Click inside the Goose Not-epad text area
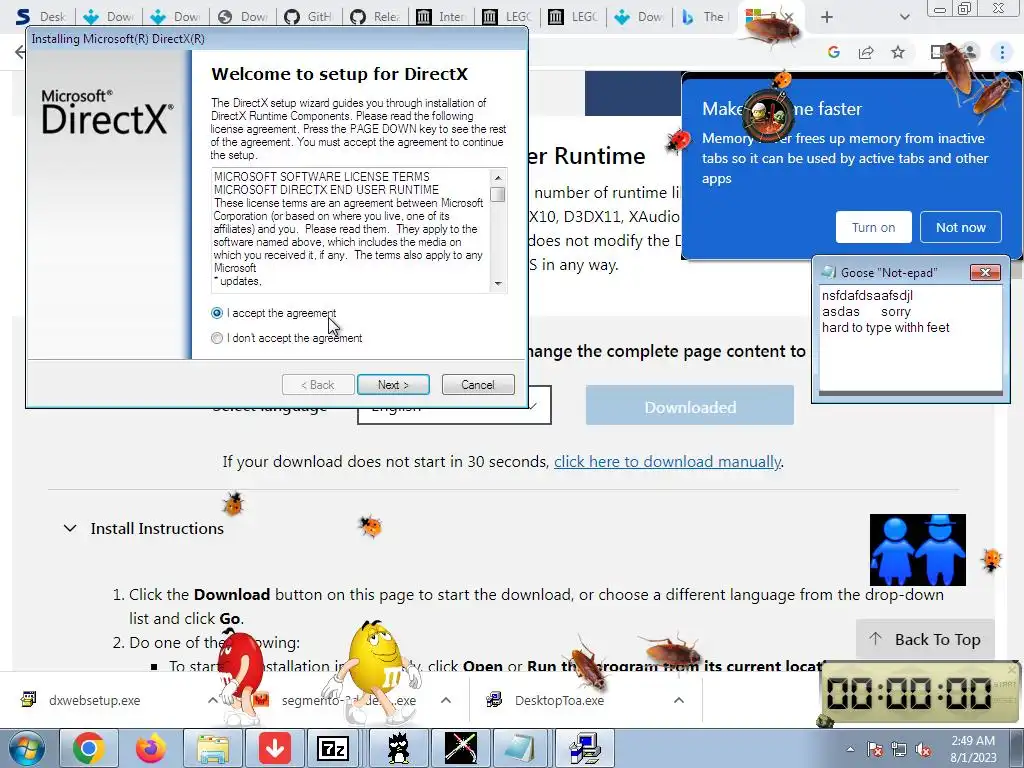This screenshot has width=1024, height=768. (x=910, y=338)
